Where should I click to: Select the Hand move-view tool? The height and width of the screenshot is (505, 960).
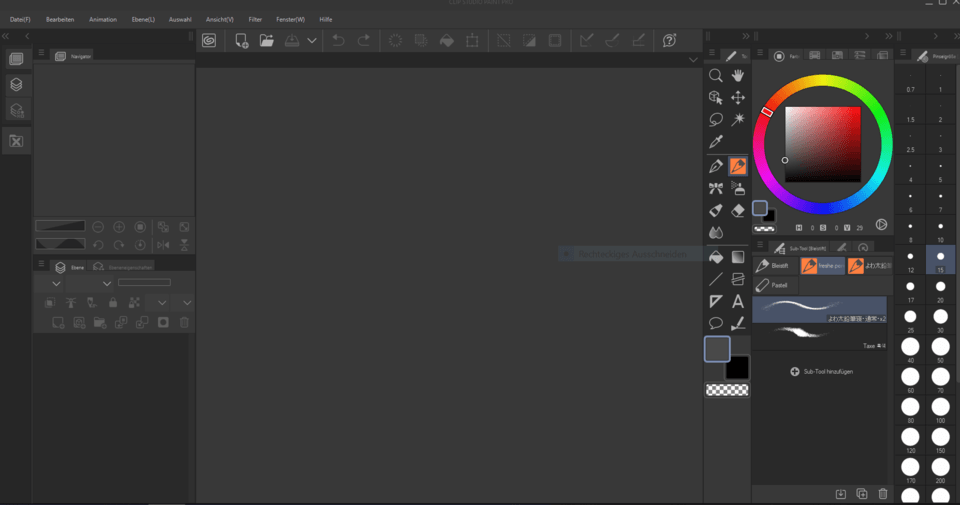click(738, 75)
